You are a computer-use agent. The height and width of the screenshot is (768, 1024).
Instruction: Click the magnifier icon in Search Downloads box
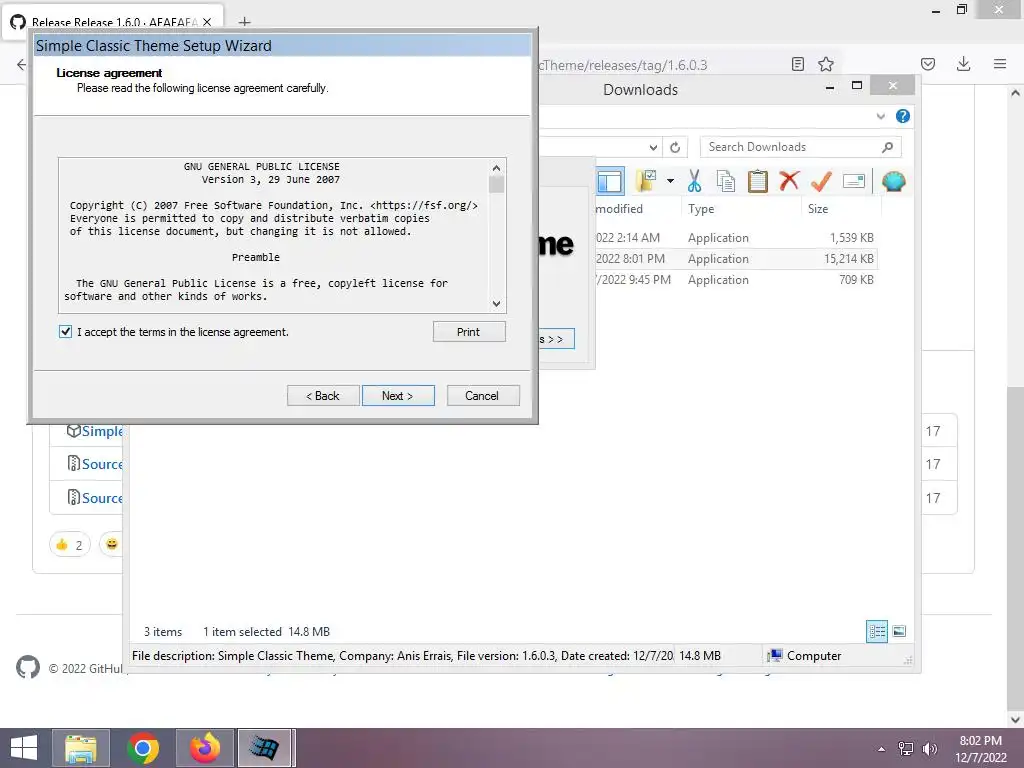click(x=888, y=147)
